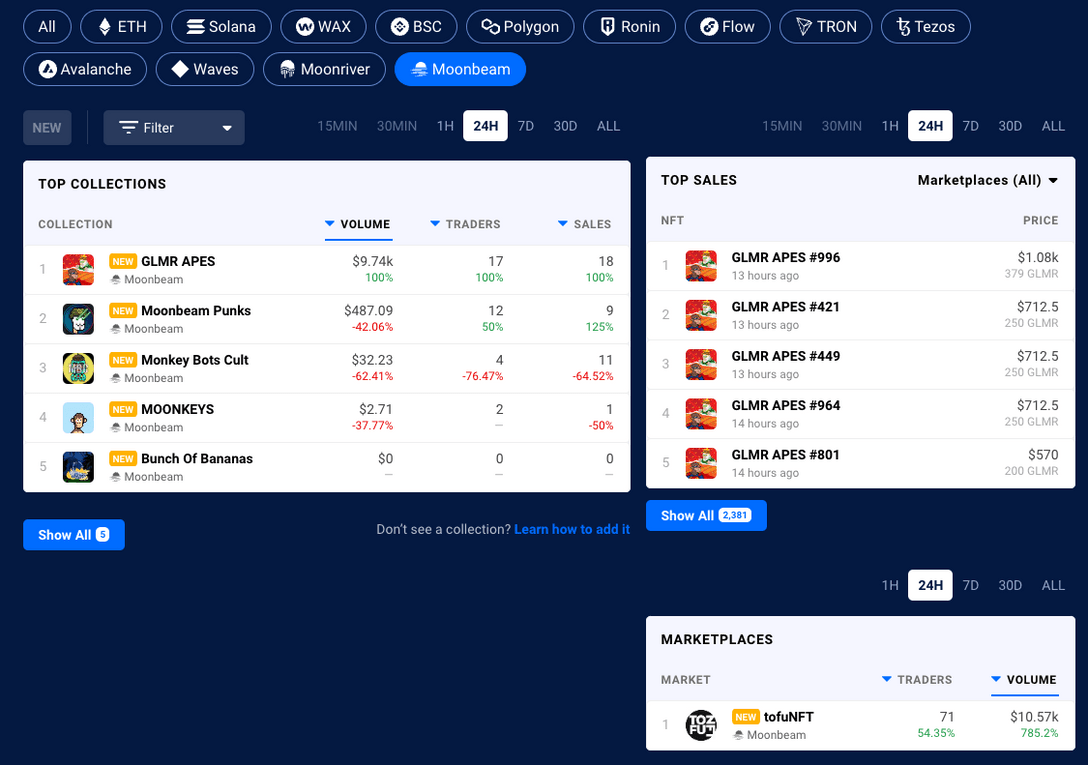The image size is (1088, 765).
Task: Set Marketplaces timeframe to 1H
Action: (x=890, y=585)
